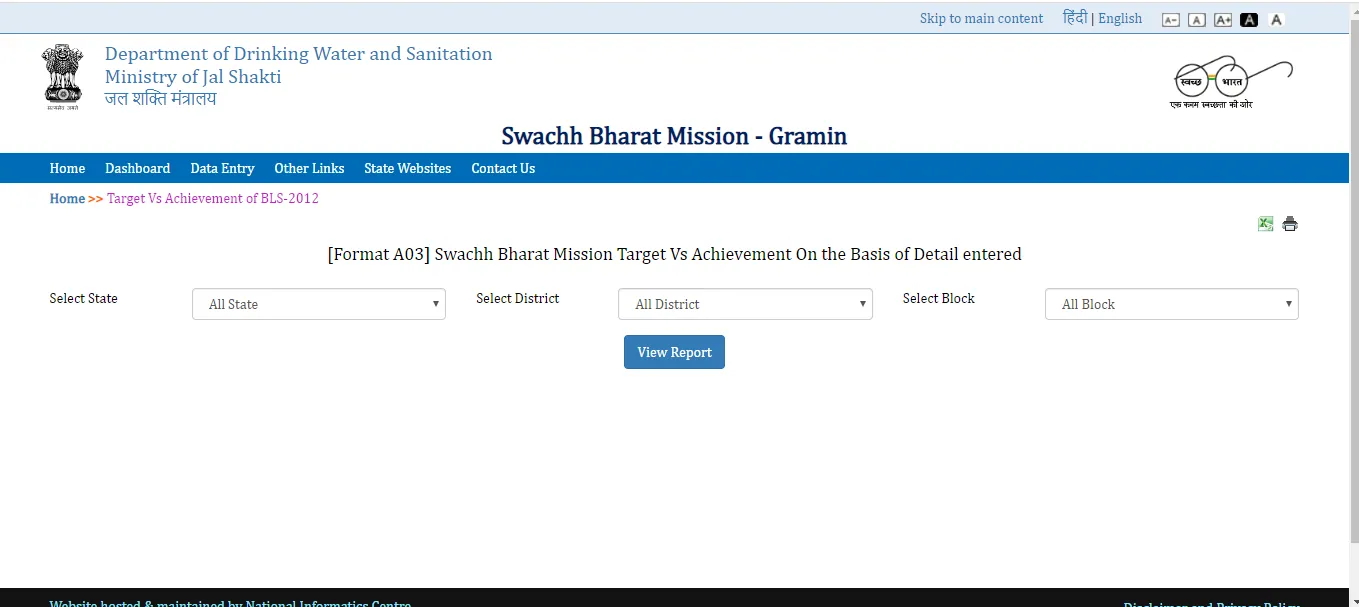Click the national emblem logo

click(63, 77)
